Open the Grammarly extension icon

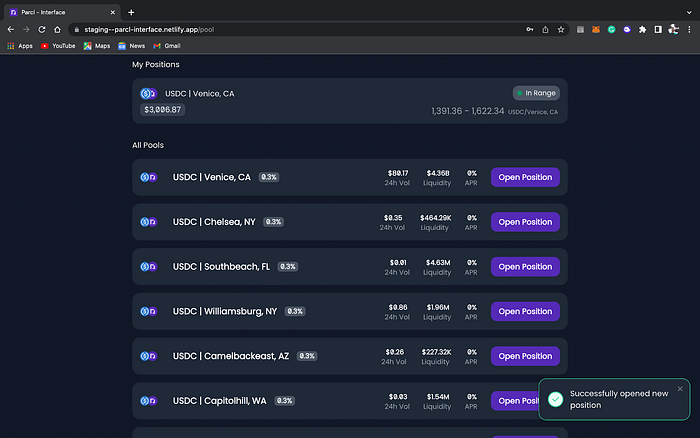pyautogui.click(x=611, y=29)
